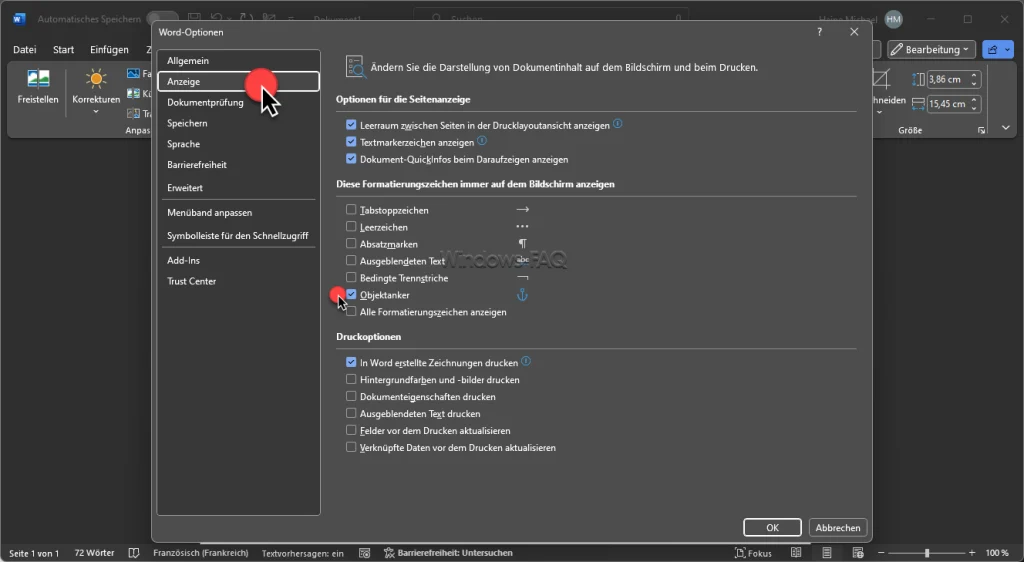Click the share icon button in ribbon
The height and width of the screenshot is (562, 1024).
(x=993, y=50)
